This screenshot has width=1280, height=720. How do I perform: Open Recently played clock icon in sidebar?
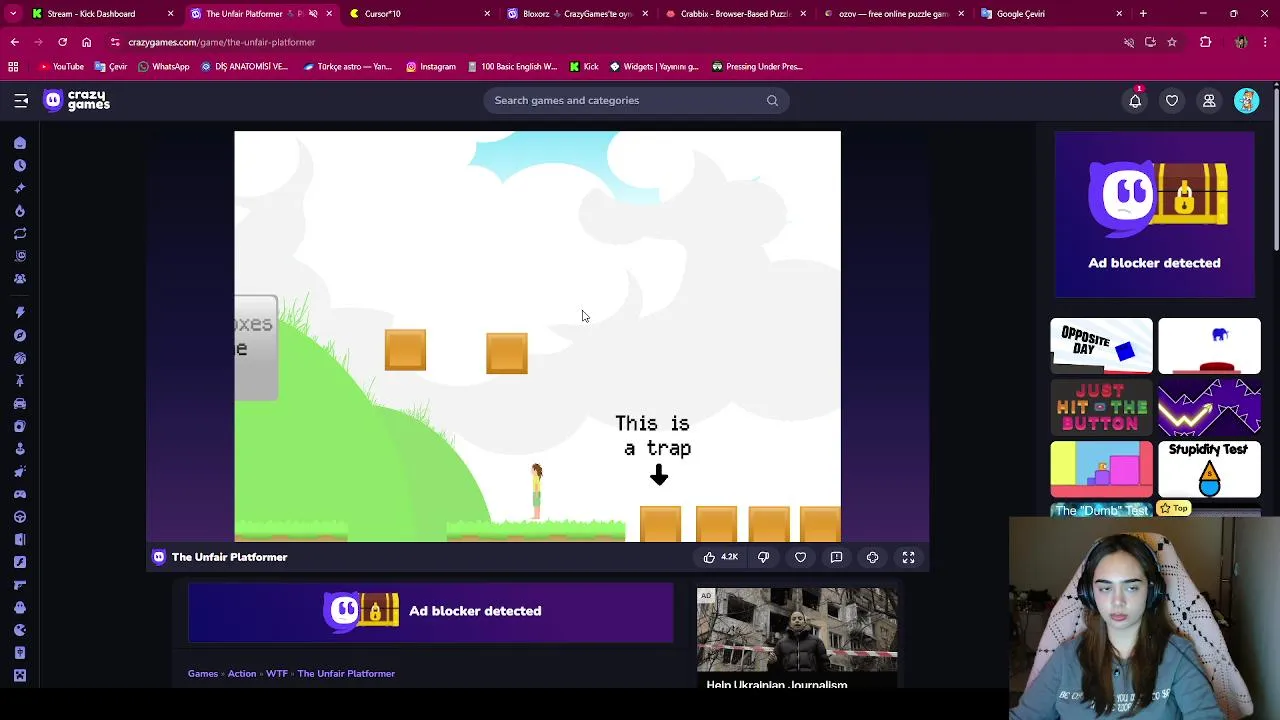(20, 166)
